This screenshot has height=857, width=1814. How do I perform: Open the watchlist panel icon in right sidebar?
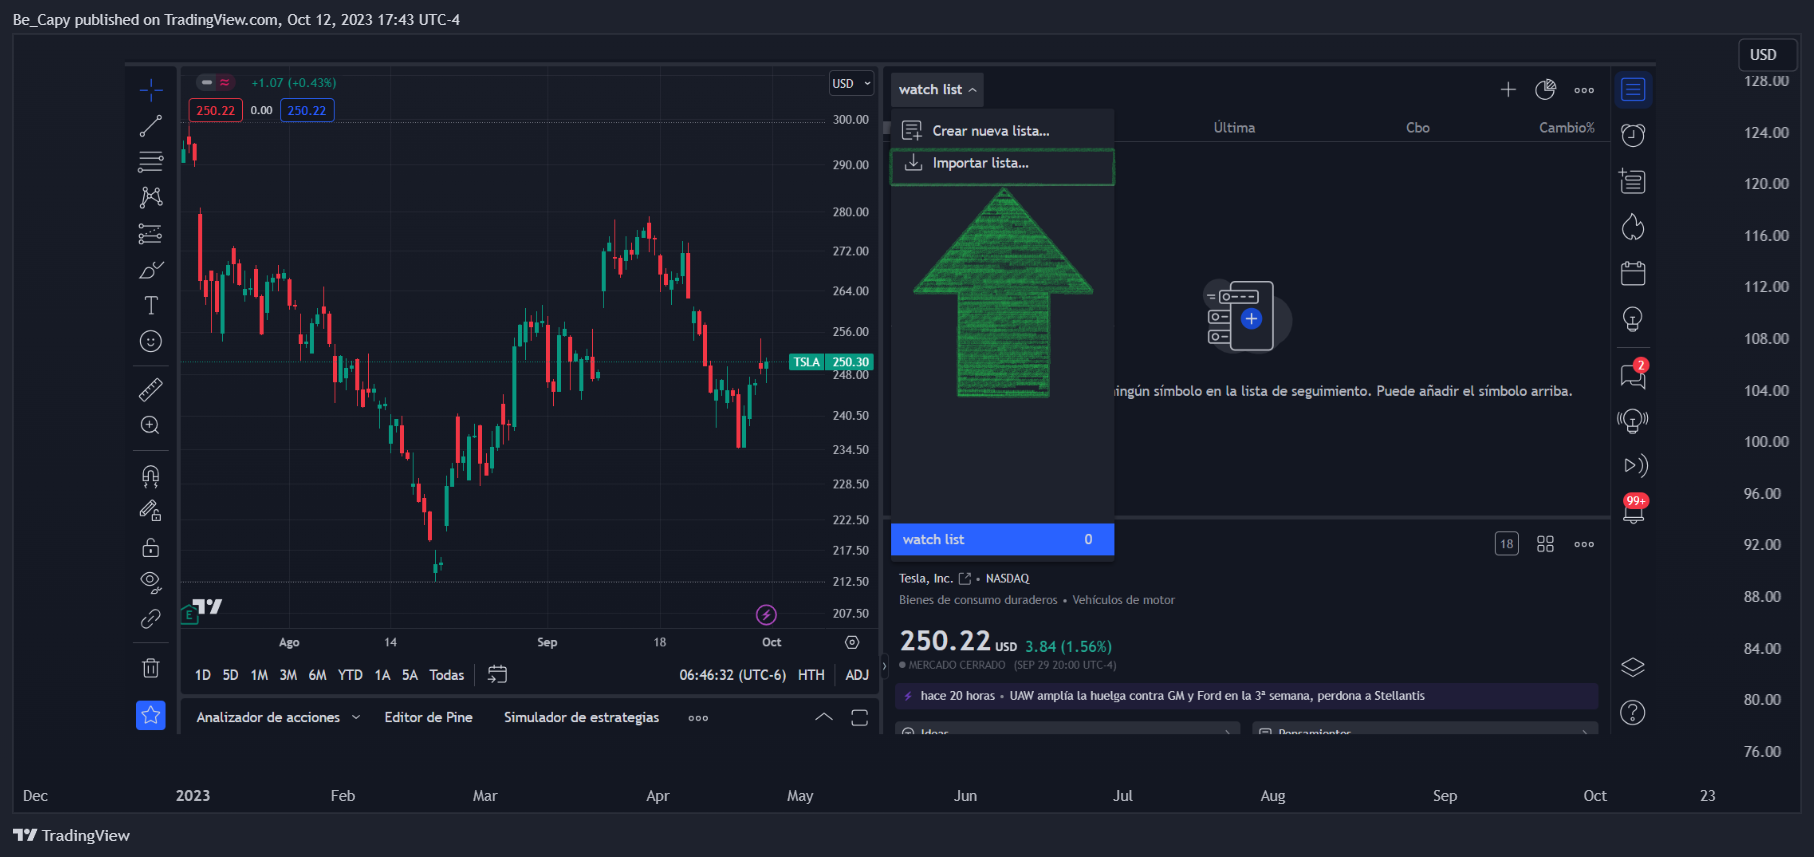pyautogui.click(x=1633, y=90)
